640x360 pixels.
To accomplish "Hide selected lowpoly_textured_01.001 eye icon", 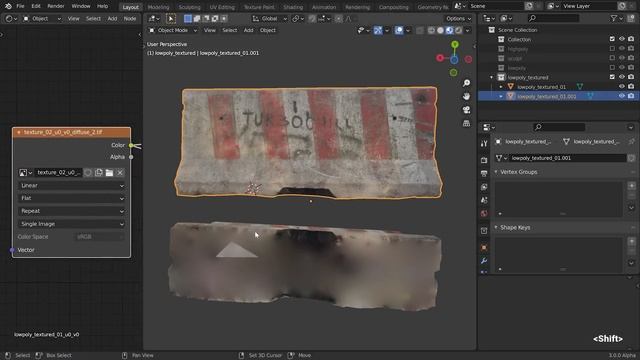I will point(622,96).
